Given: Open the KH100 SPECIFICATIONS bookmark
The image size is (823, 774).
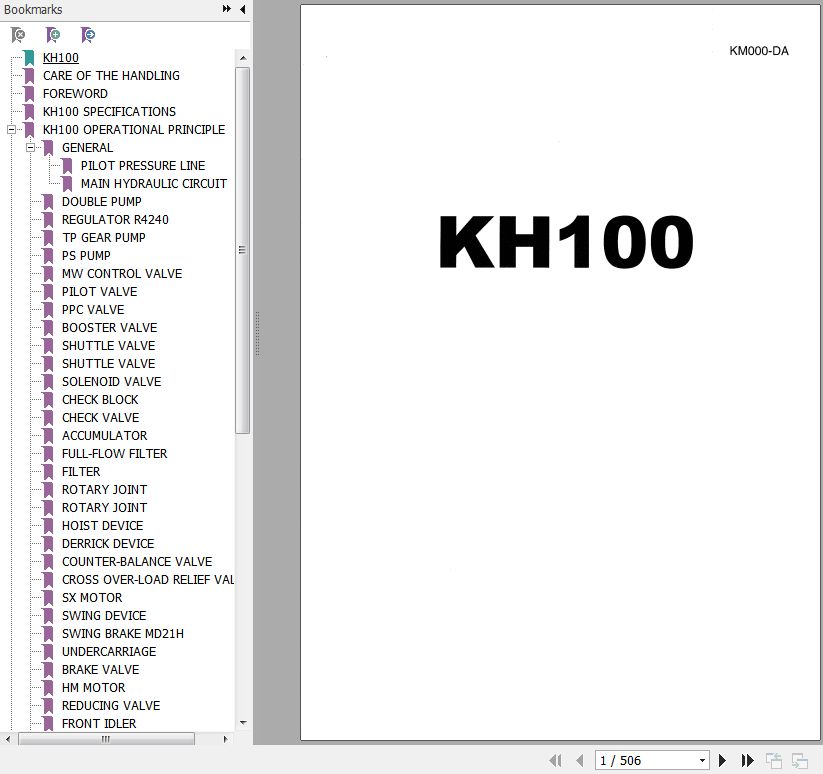Looking at the screenshot, I should pyautogui.click(x=109, y=112).
